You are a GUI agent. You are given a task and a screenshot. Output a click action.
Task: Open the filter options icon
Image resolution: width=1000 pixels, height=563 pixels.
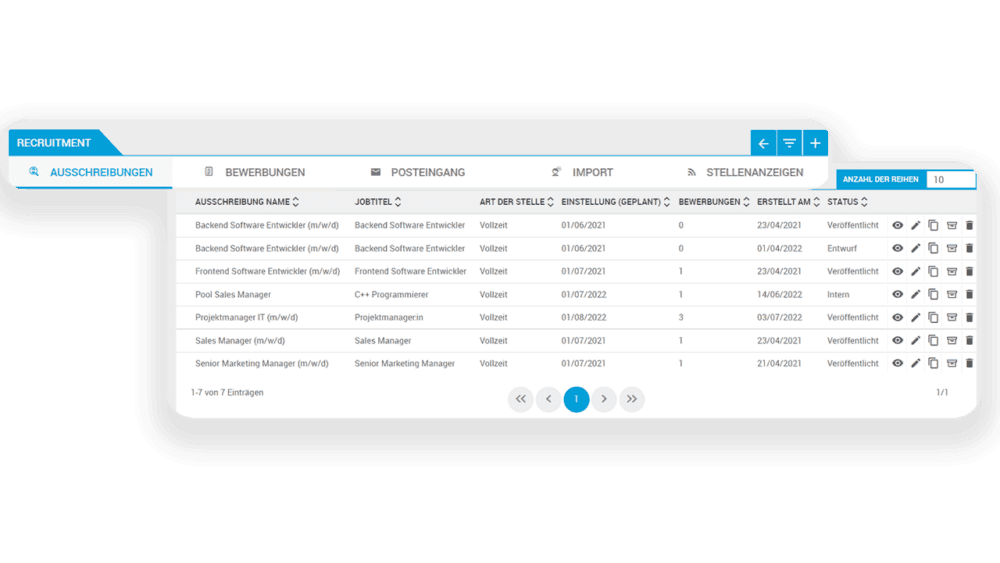790,144
